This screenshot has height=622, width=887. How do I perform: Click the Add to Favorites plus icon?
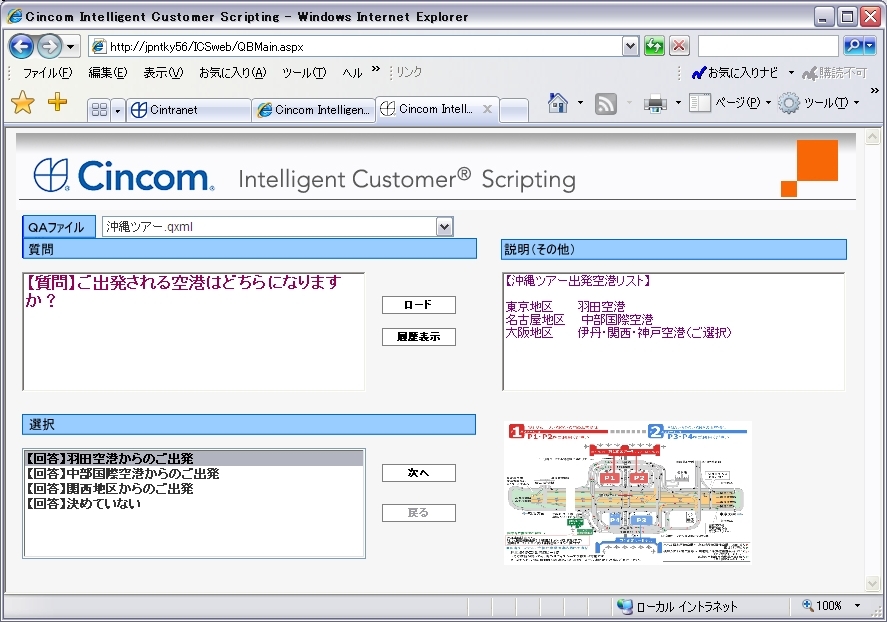(57, 102)
